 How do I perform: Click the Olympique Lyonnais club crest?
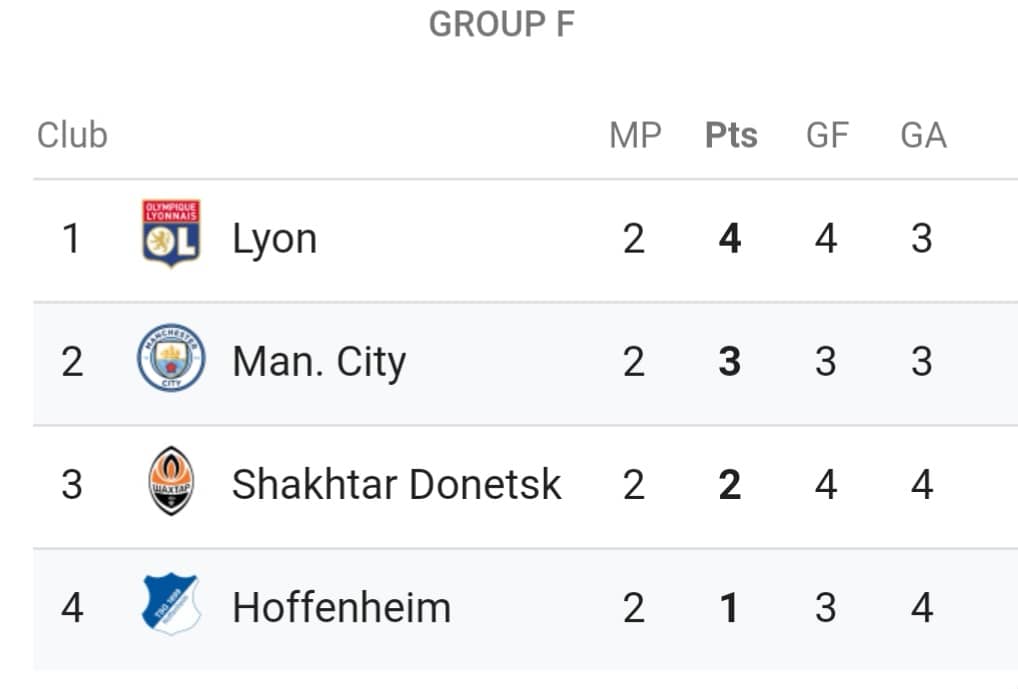(x=171, y=234)
